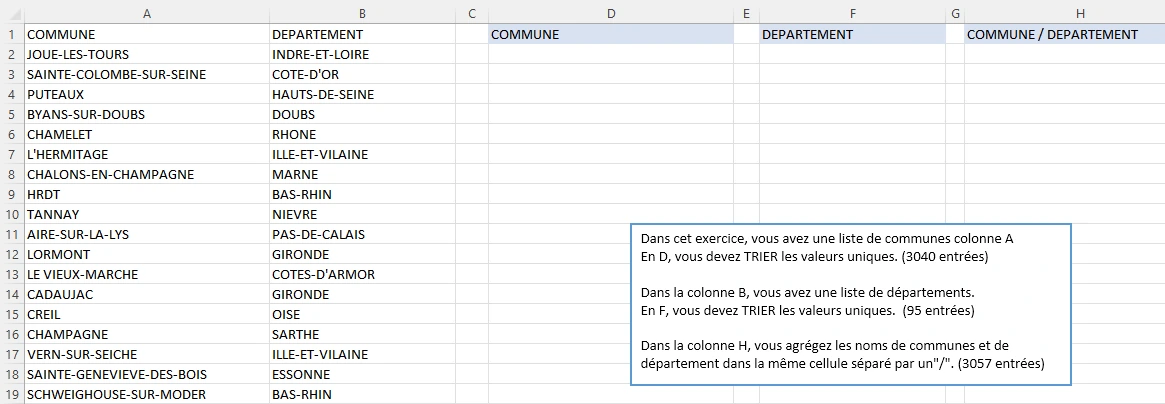Click column D header
Viewport: 1165px width, 404px height.
(x=610, y=12)
